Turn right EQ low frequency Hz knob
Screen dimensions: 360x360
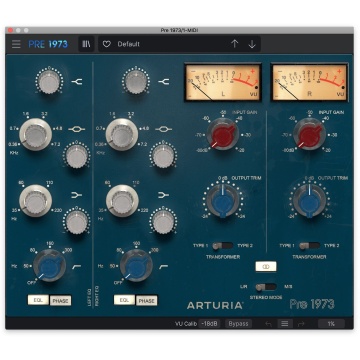(122, 201)
